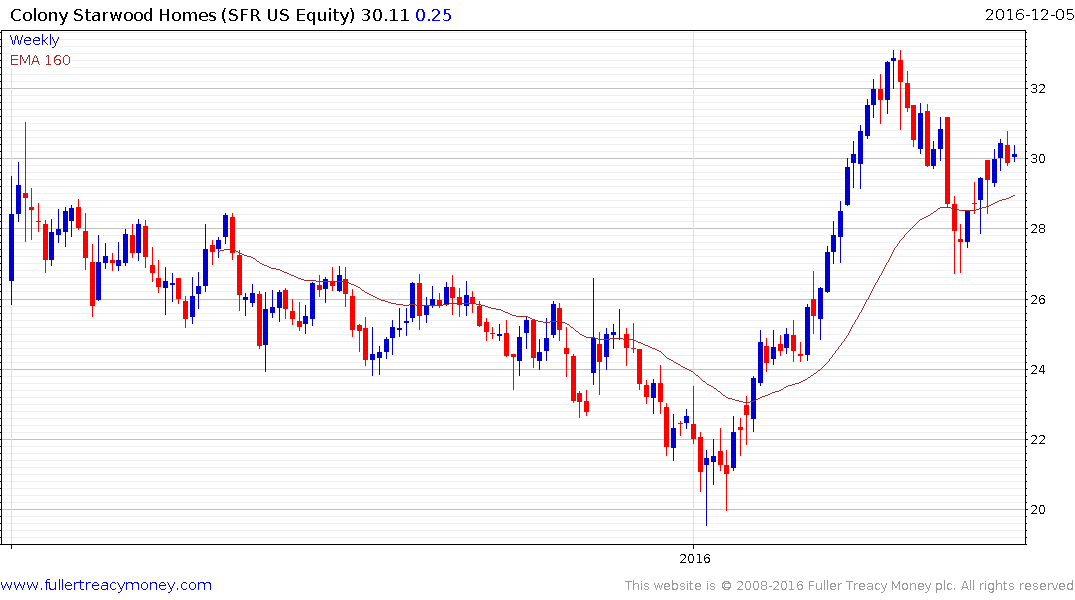The width and height of the screenshot is (1075, 600).
Task: Click the 26 price axis label
Action: (x=1038, y=300)
